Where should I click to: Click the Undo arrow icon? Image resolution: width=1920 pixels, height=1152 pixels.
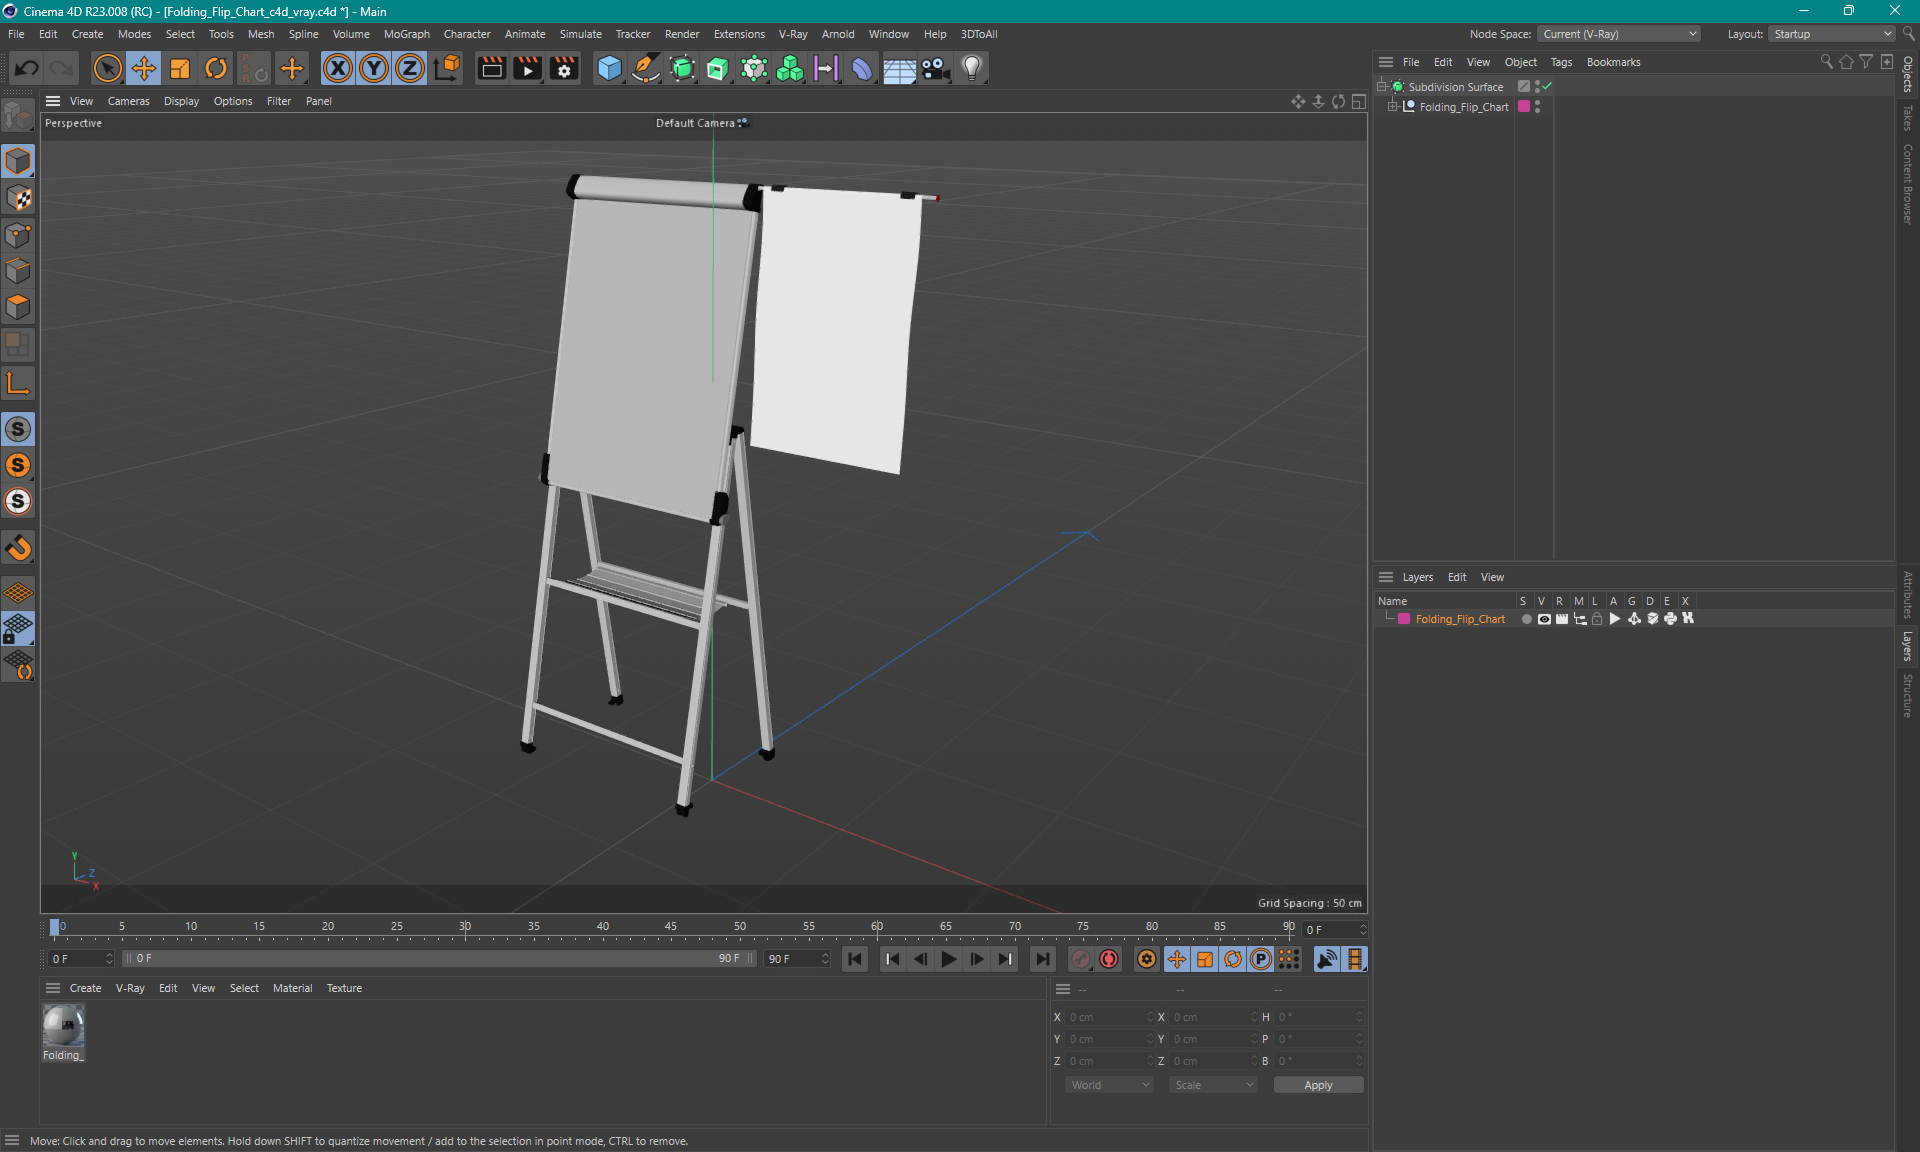[x=27, y=68]
